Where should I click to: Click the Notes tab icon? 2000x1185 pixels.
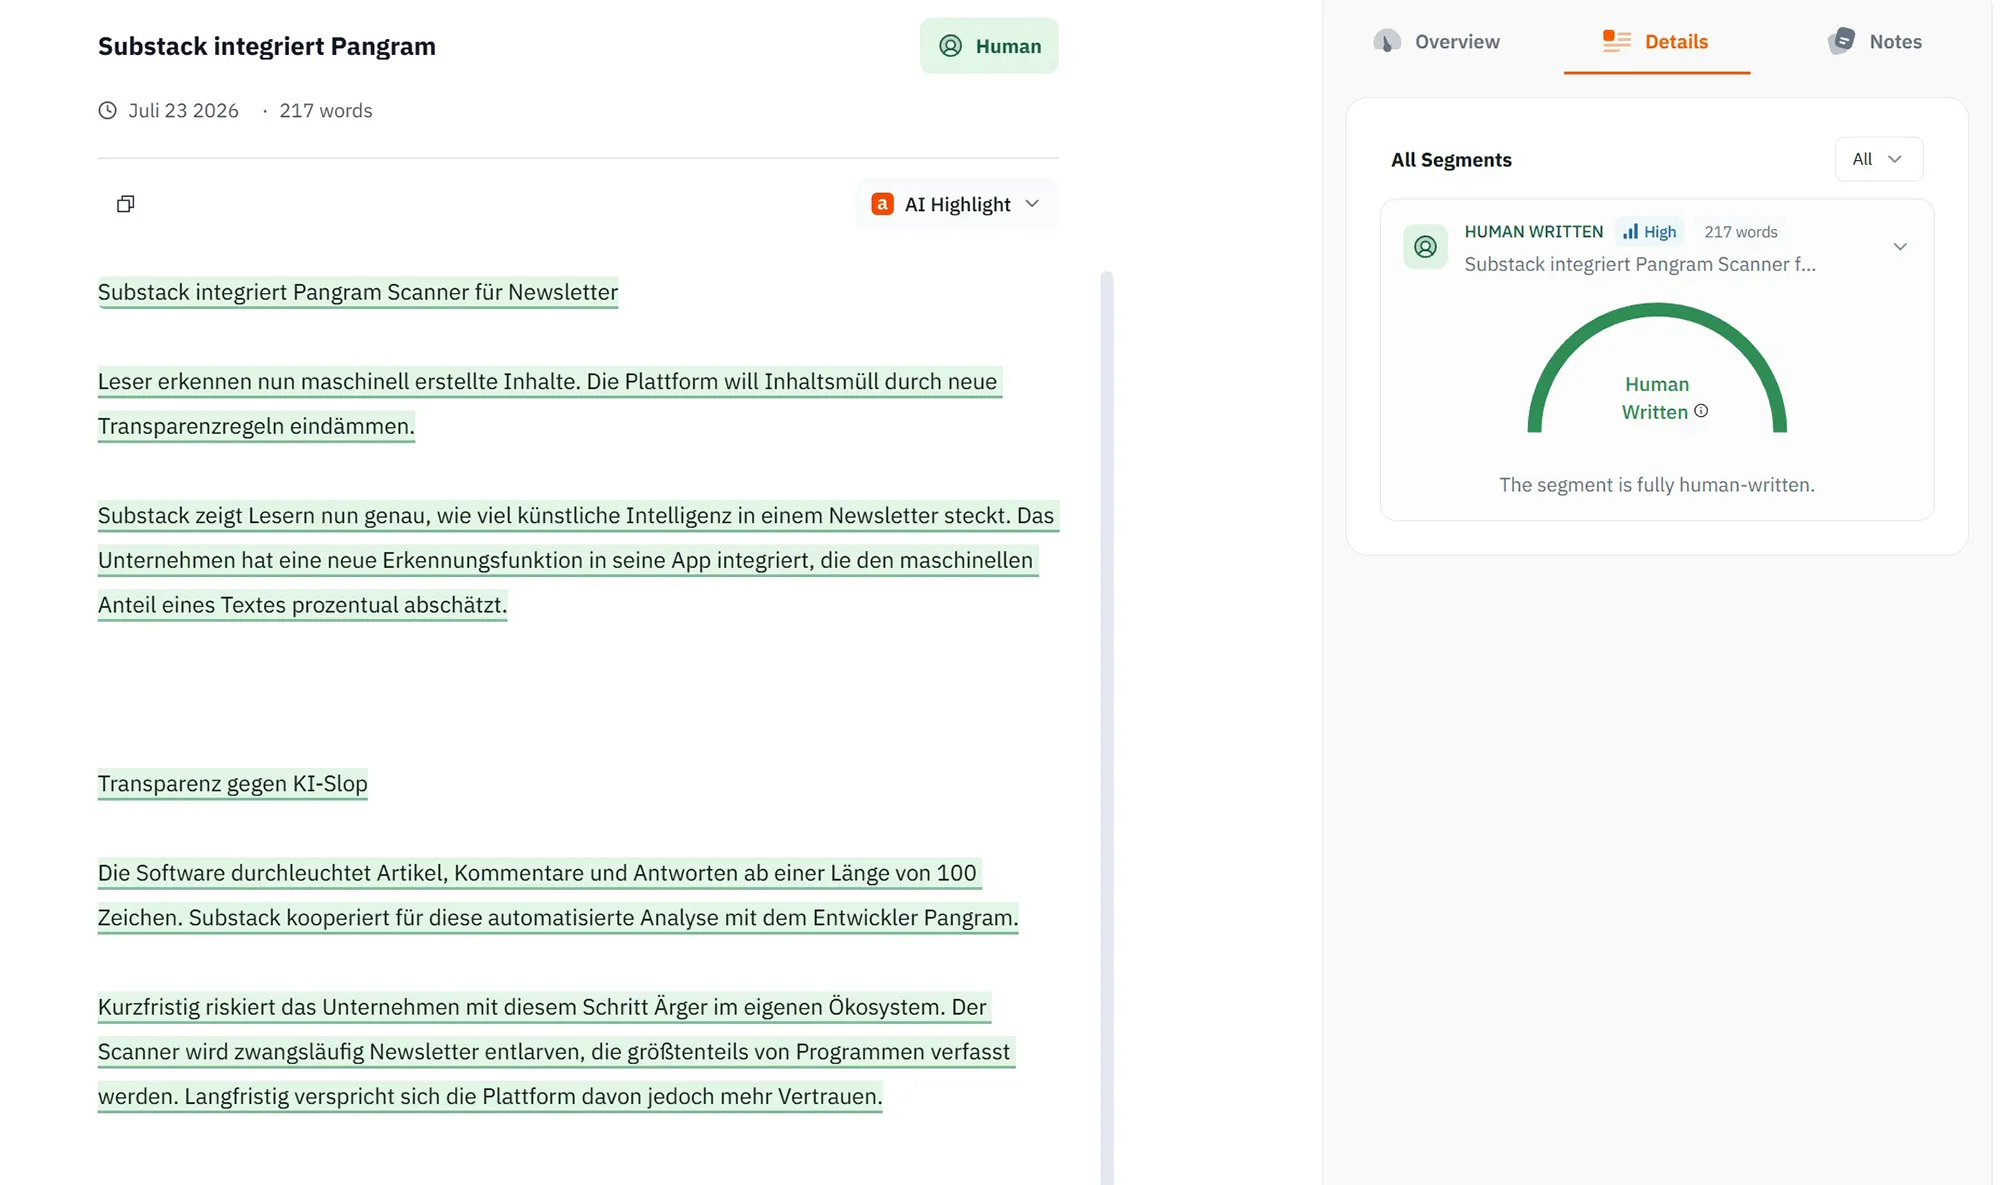click(x=1842, y=41)
